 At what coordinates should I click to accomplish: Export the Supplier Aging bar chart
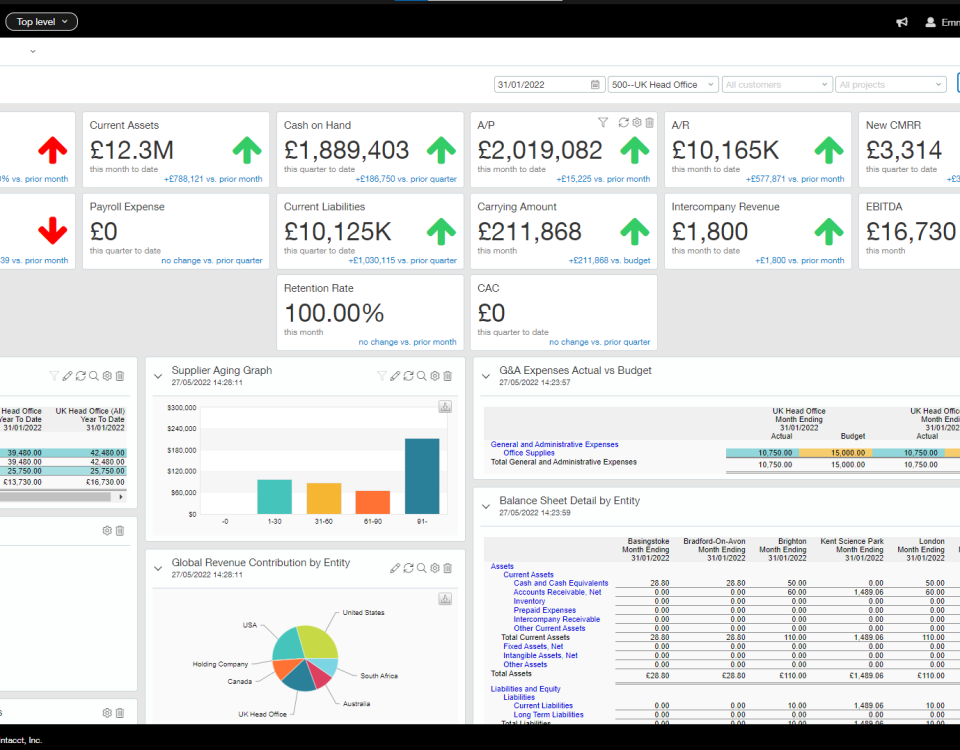pyautogui.click(x=445, y=407)
